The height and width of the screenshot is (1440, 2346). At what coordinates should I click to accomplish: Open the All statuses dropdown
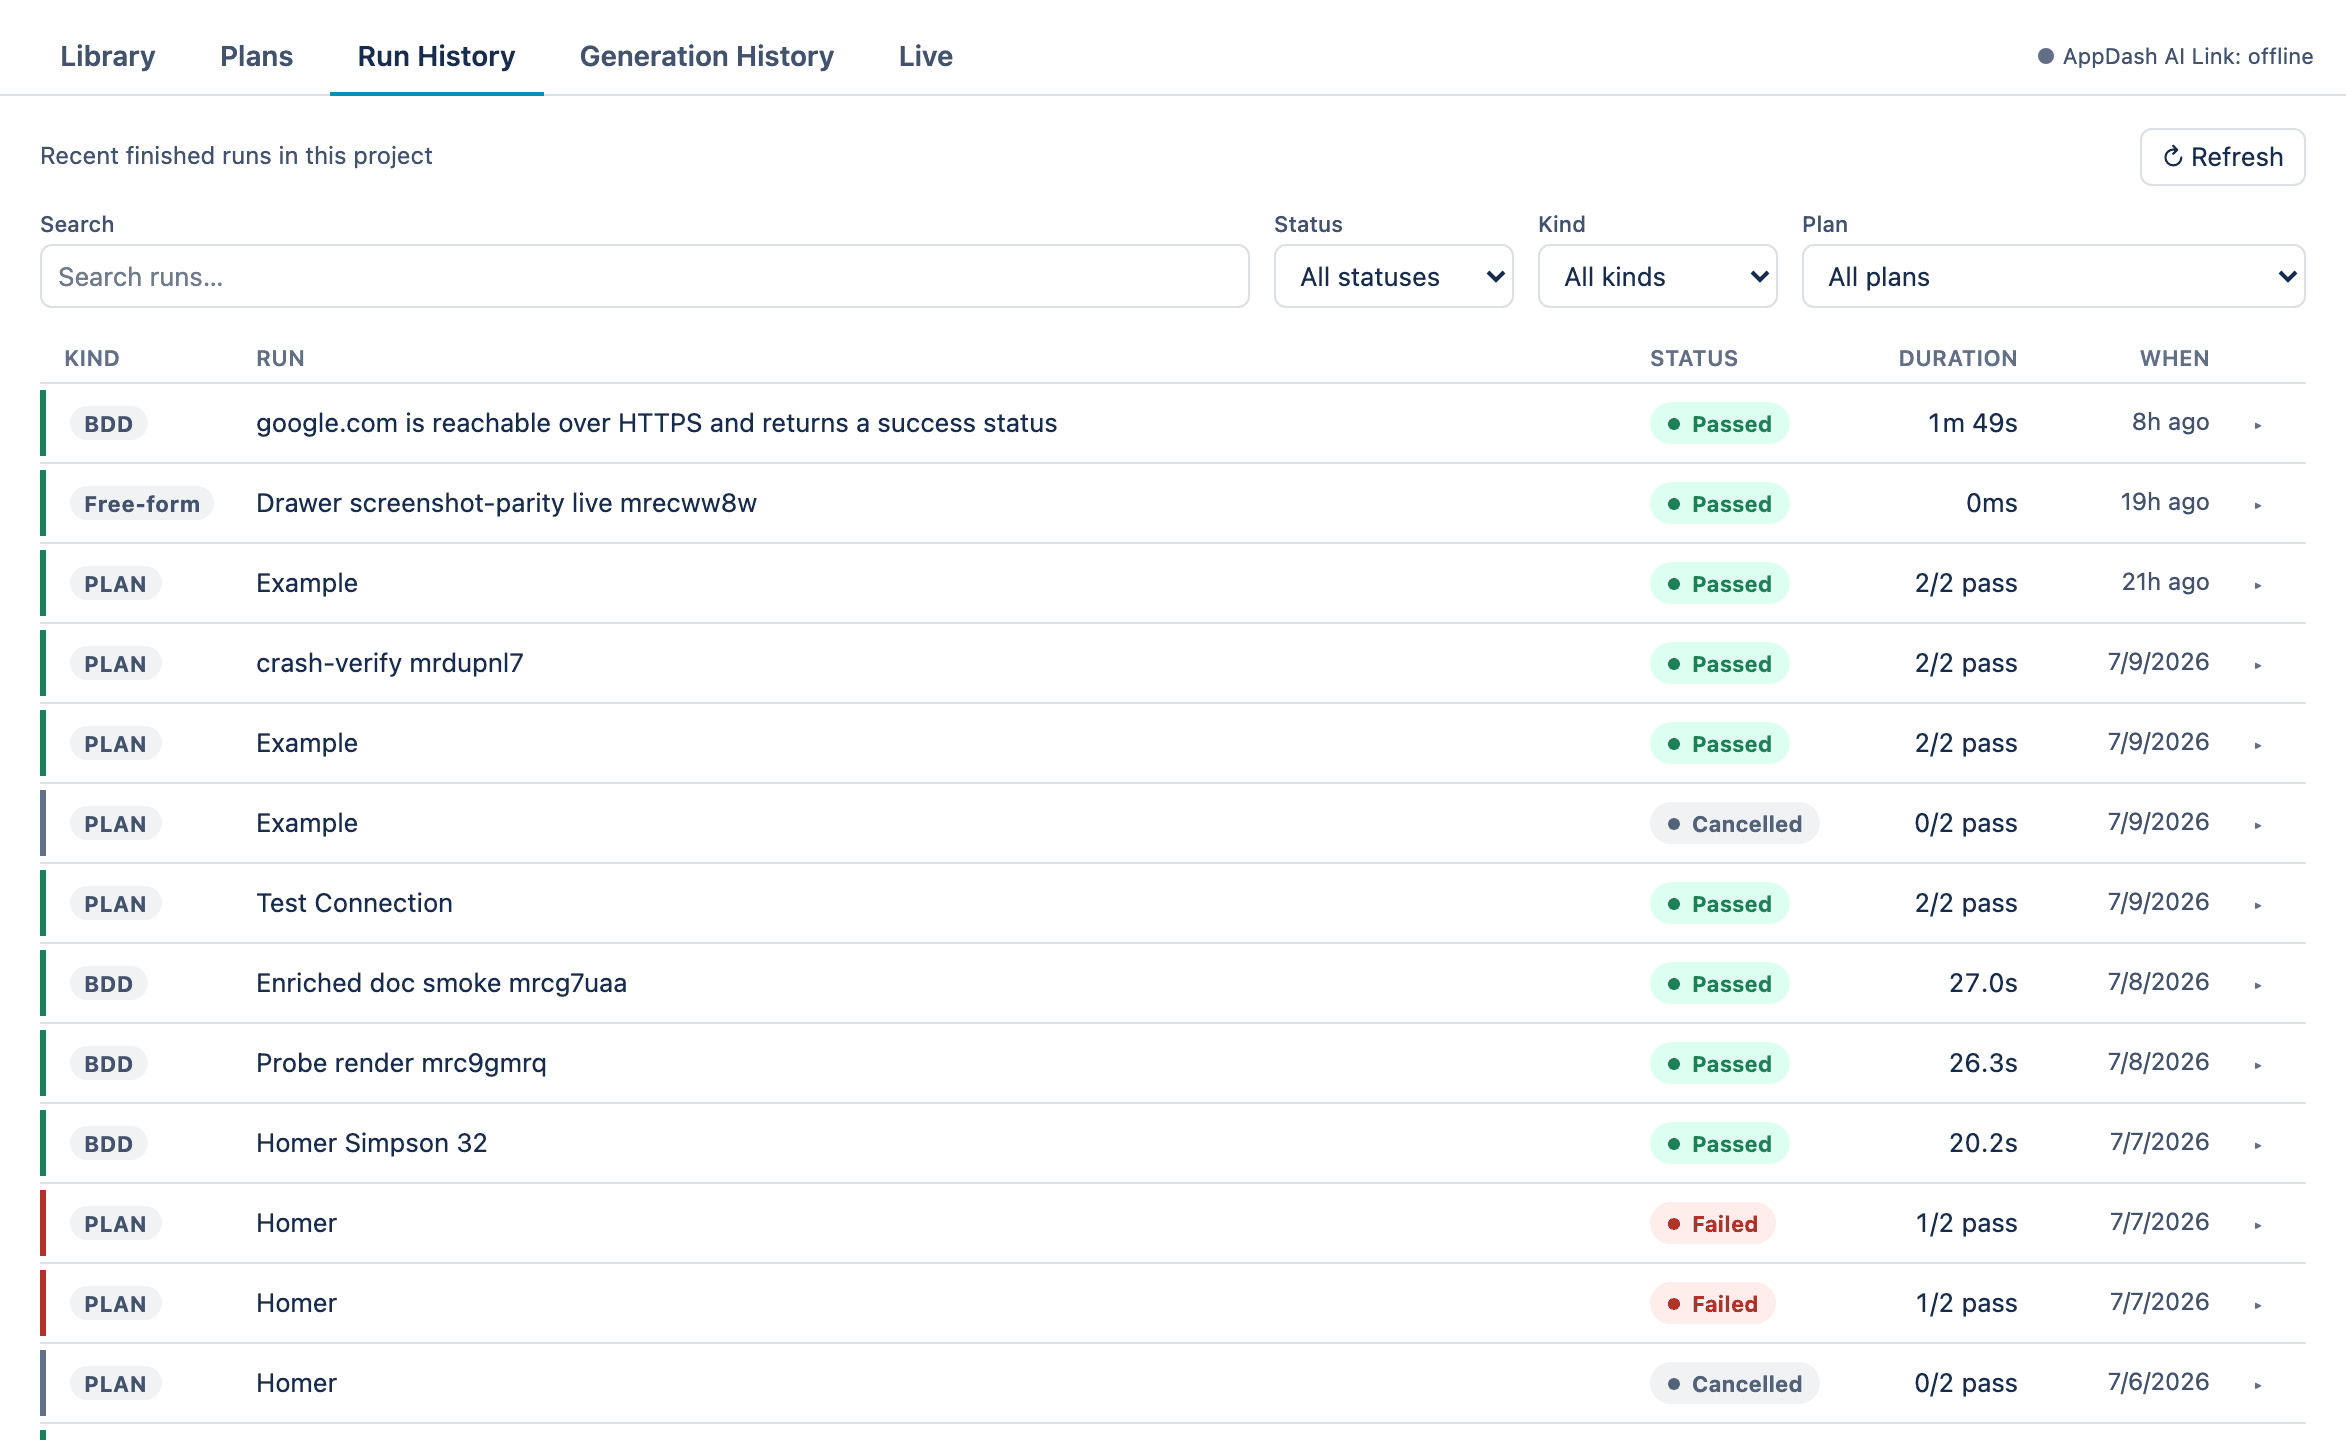point(1393,276)
